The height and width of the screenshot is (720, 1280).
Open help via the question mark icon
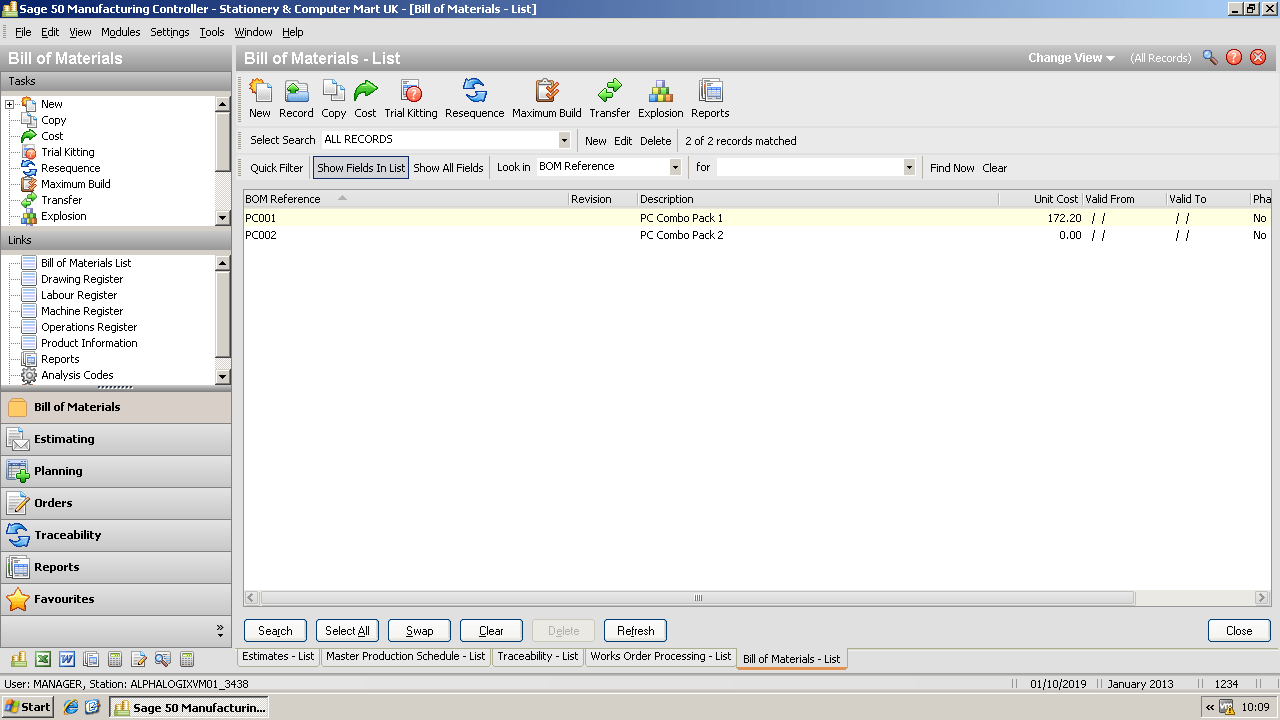coord(1234,58)
